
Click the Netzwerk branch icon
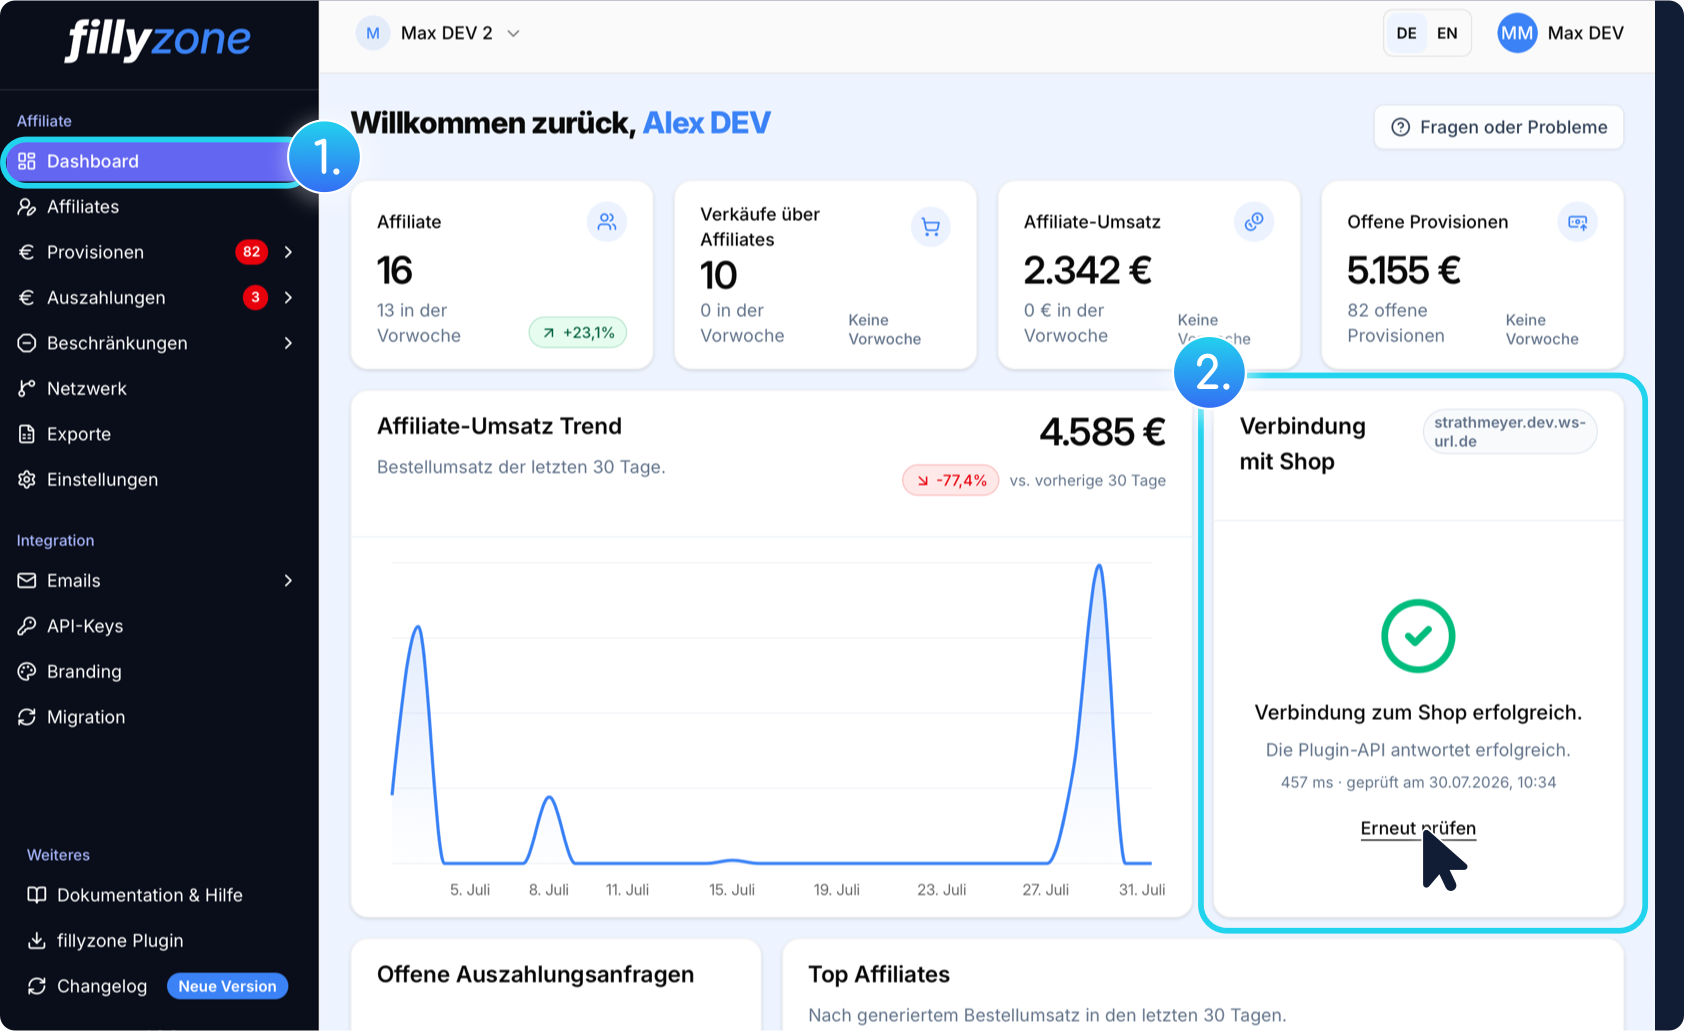click(x=27, y=389)
